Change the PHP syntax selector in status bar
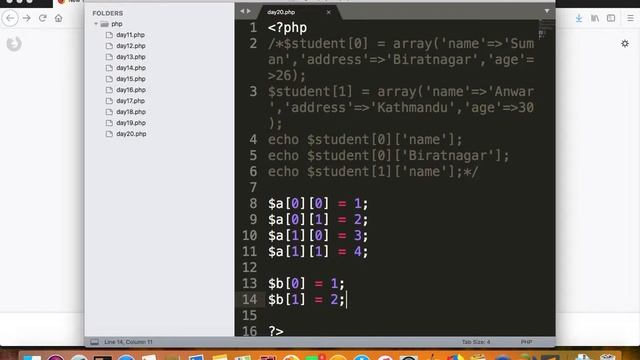This screenshot has width=640, height=360. (x=527, y=342)
